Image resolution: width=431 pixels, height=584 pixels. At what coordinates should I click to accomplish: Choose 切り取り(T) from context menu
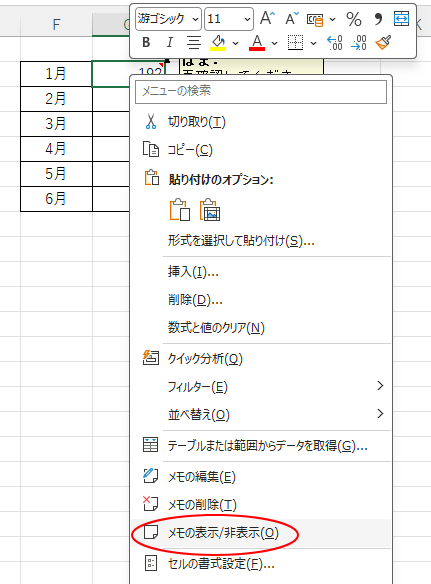(261, 122)
